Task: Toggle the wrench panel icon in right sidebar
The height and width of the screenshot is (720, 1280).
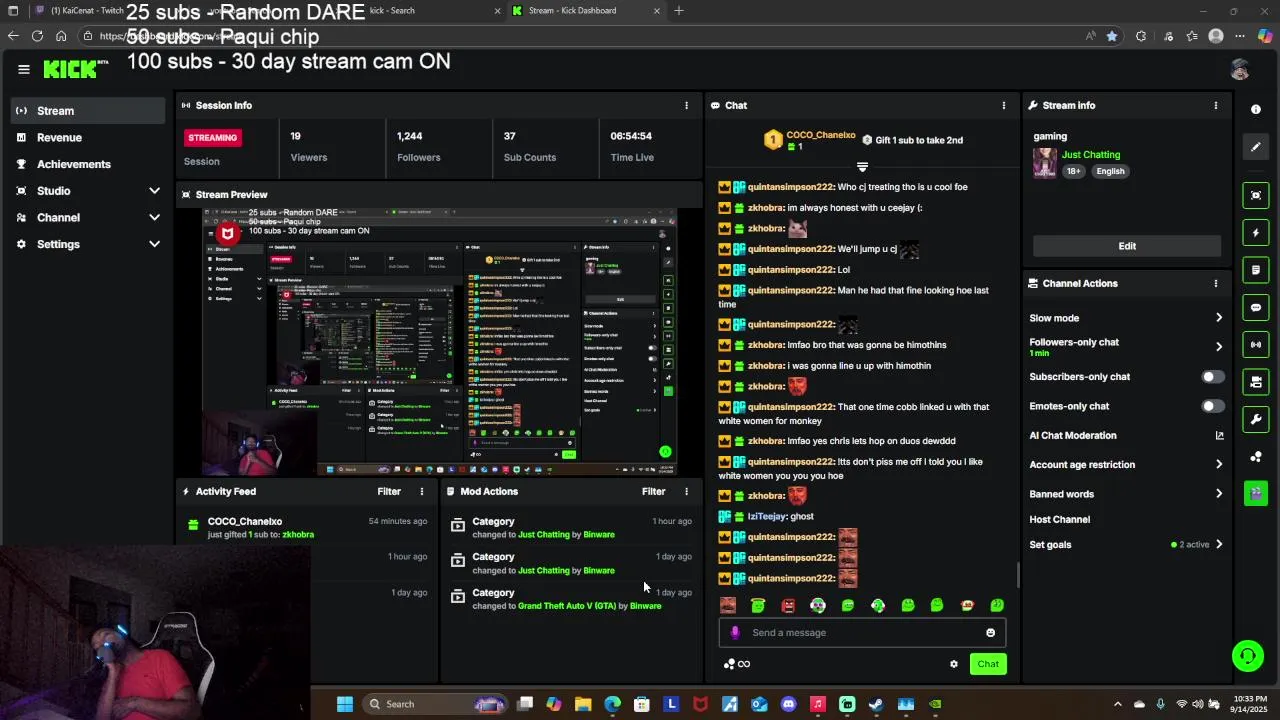Action: coord(1256,419)
